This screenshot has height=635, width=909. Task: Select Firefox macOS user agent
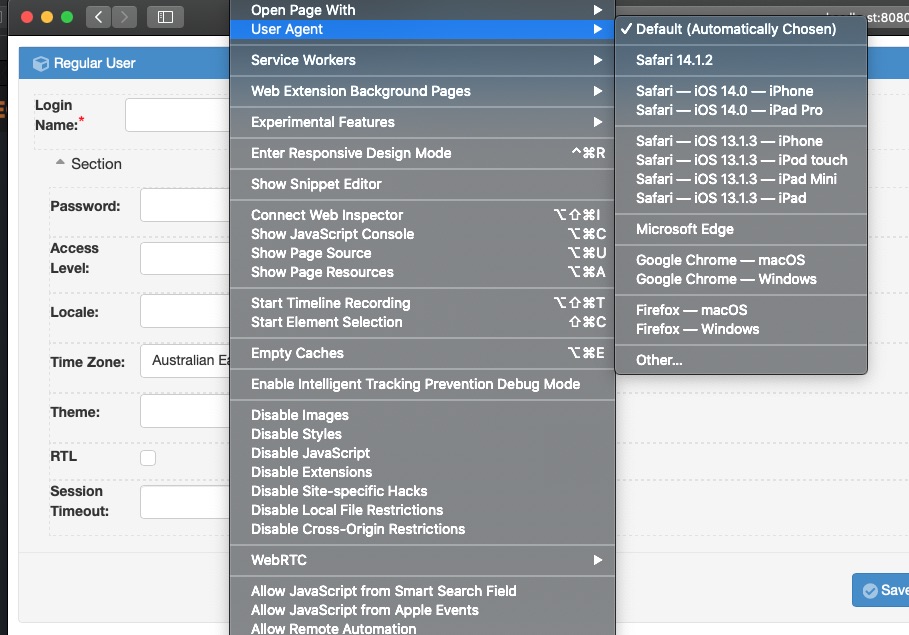point(741,310)
